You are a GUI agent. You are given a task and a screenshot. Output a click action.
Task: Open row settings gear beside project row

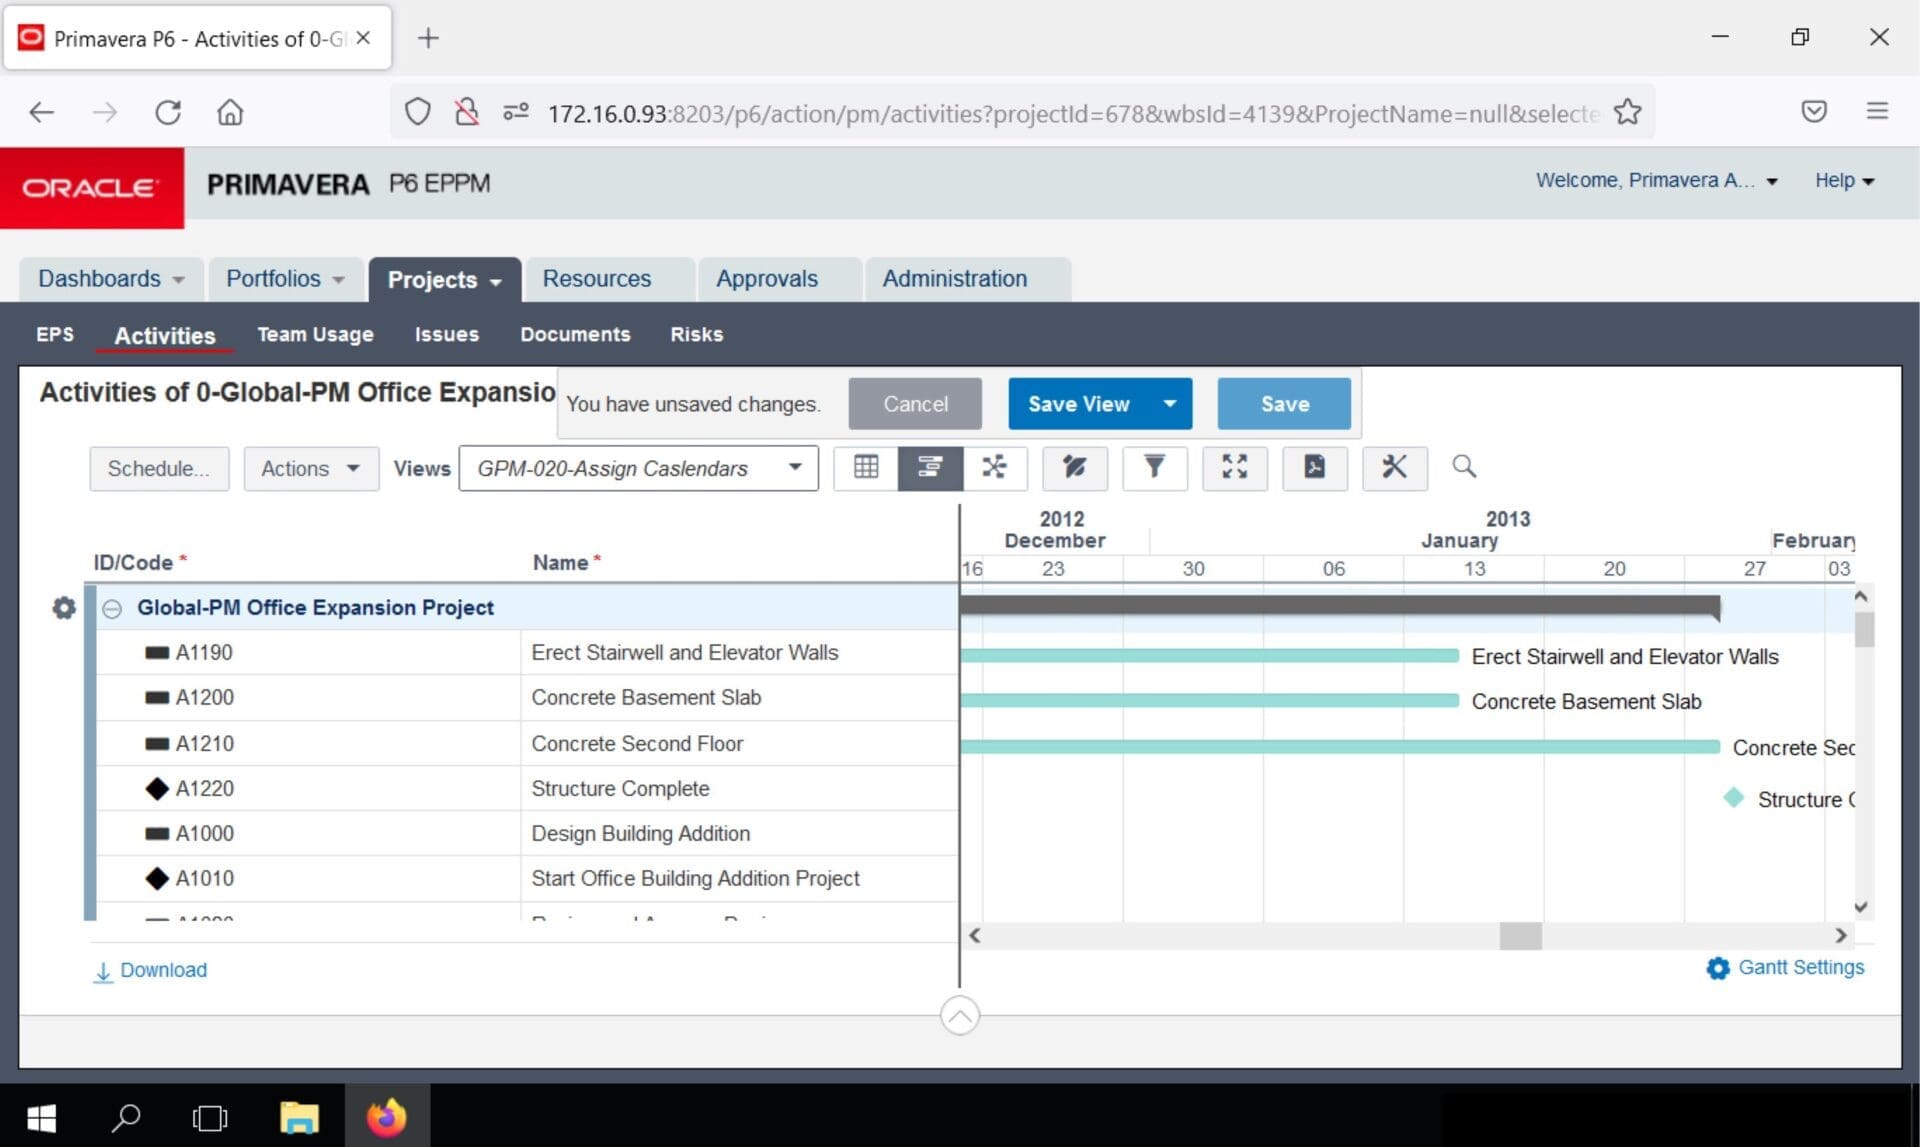coord(64,608)
